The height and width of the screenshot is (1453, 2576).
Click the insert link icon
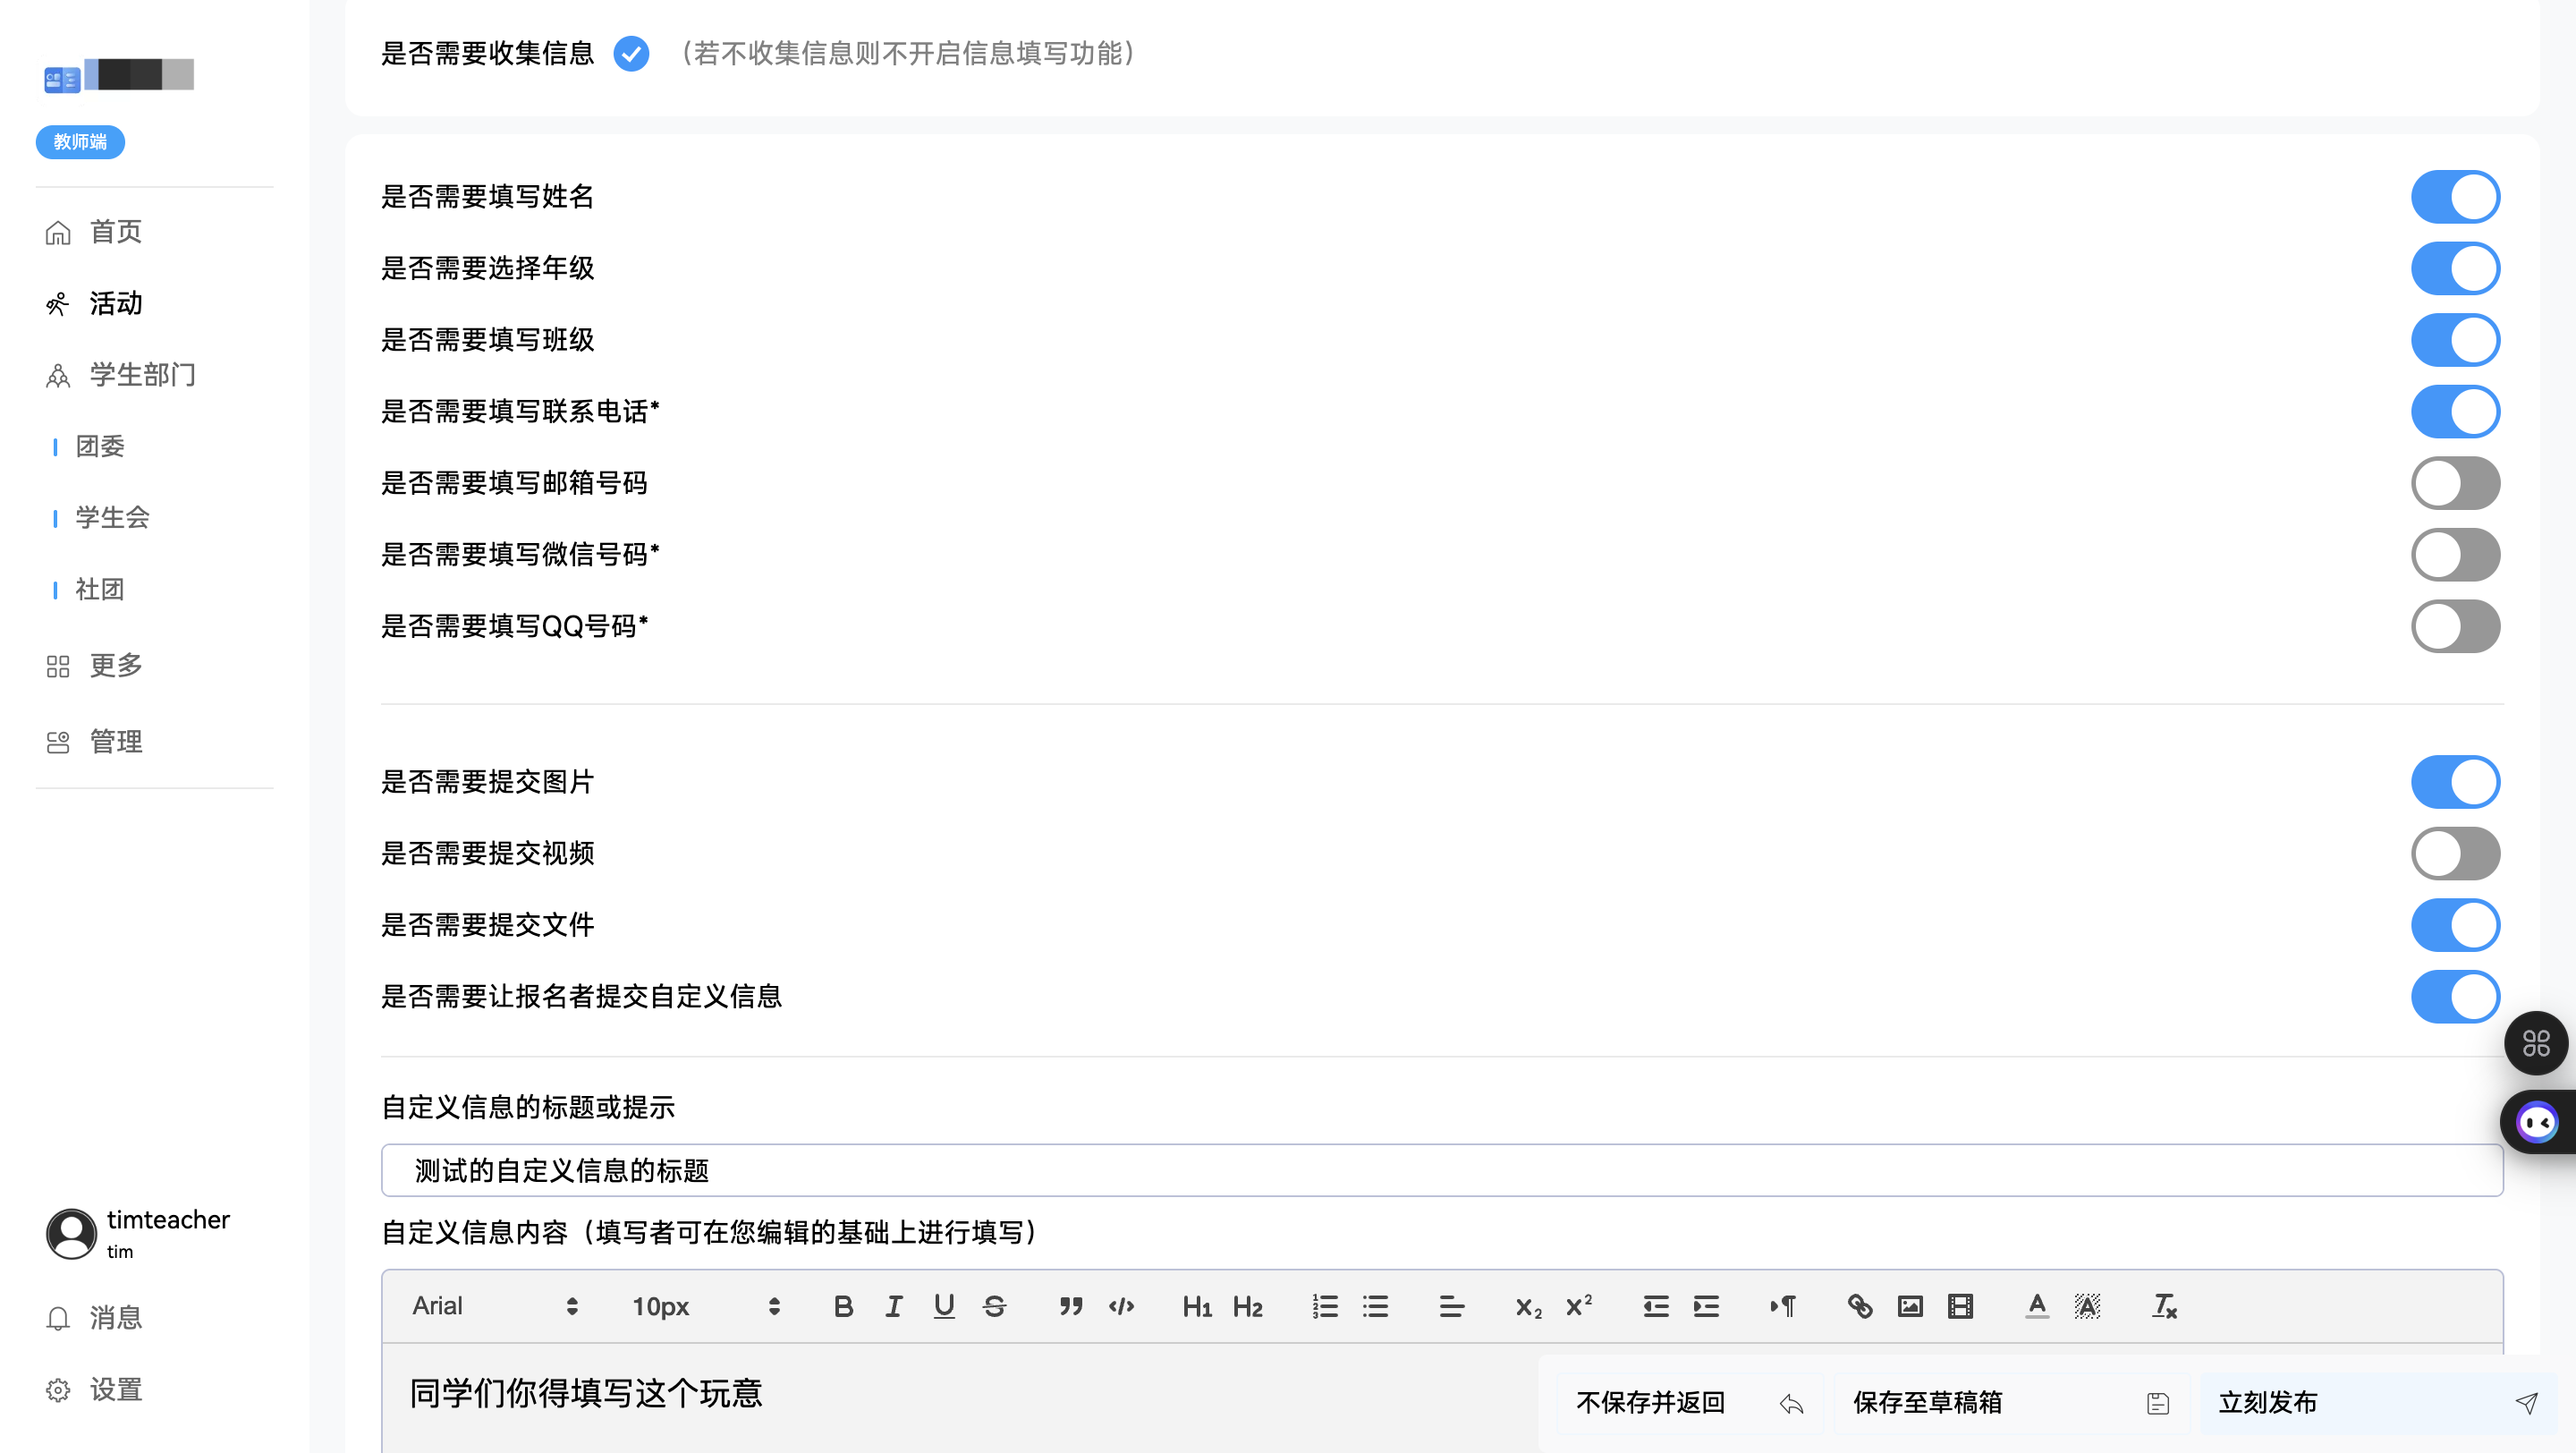(x=1859, y=1306)
